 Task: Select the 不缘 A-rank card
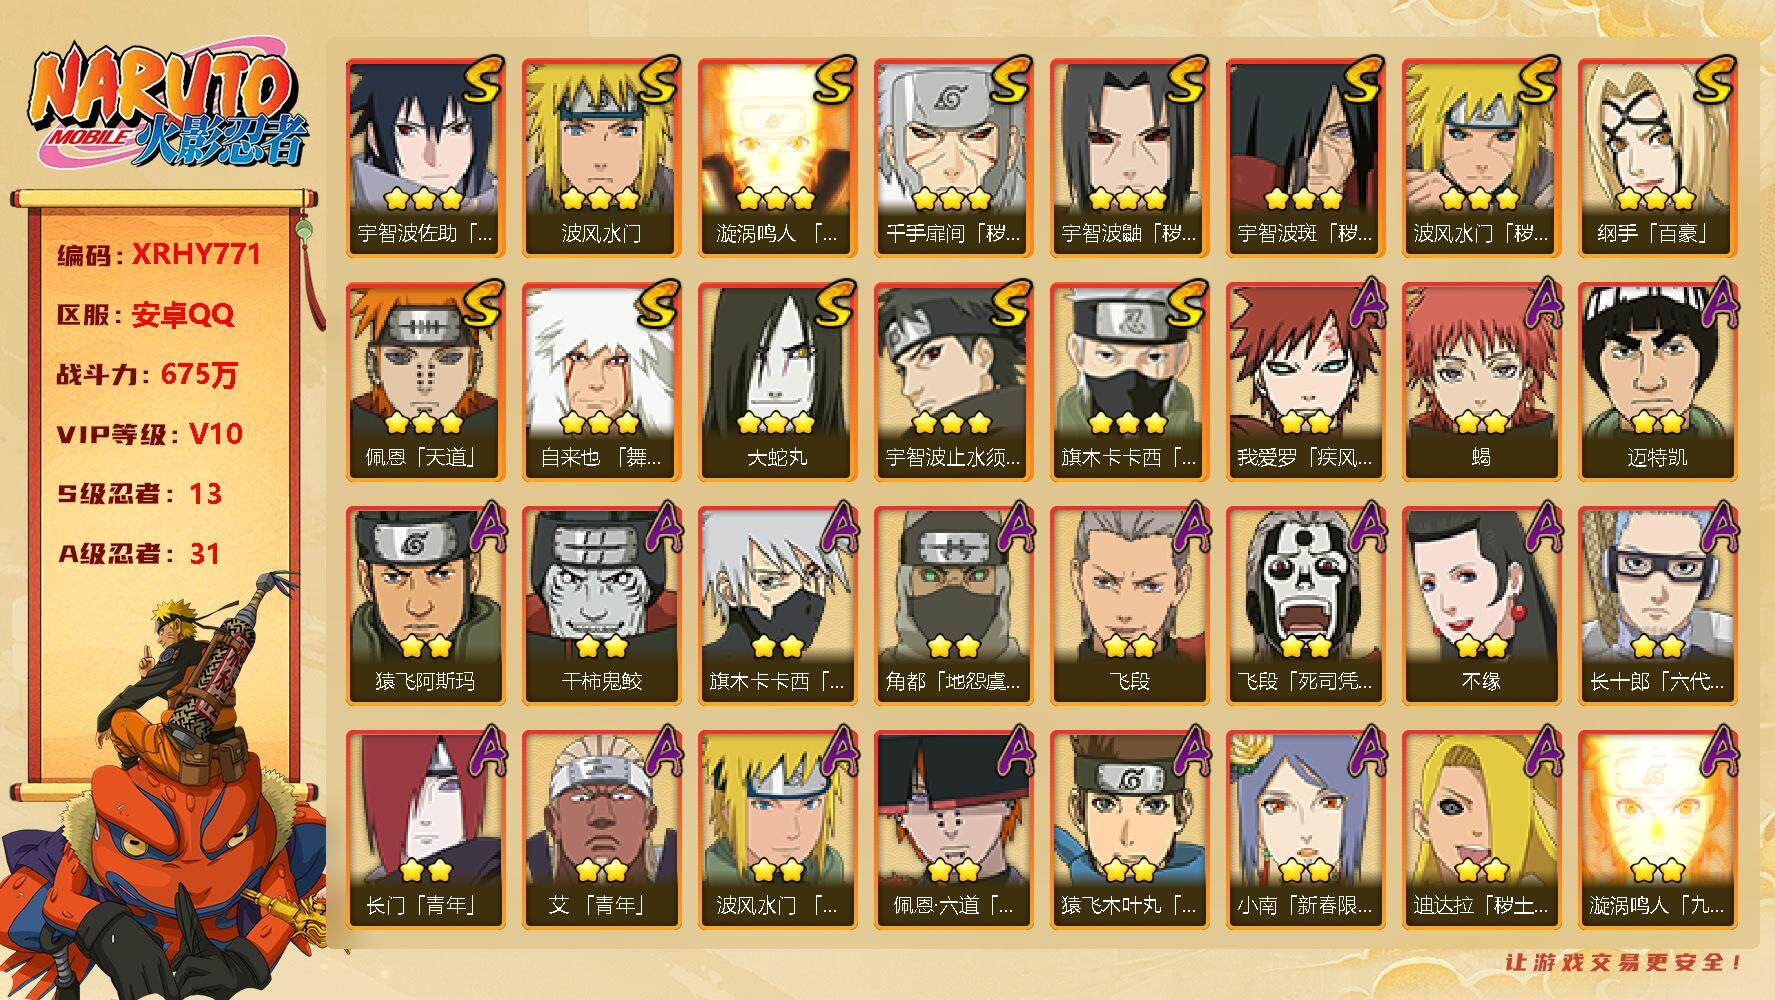point(1481,606)
